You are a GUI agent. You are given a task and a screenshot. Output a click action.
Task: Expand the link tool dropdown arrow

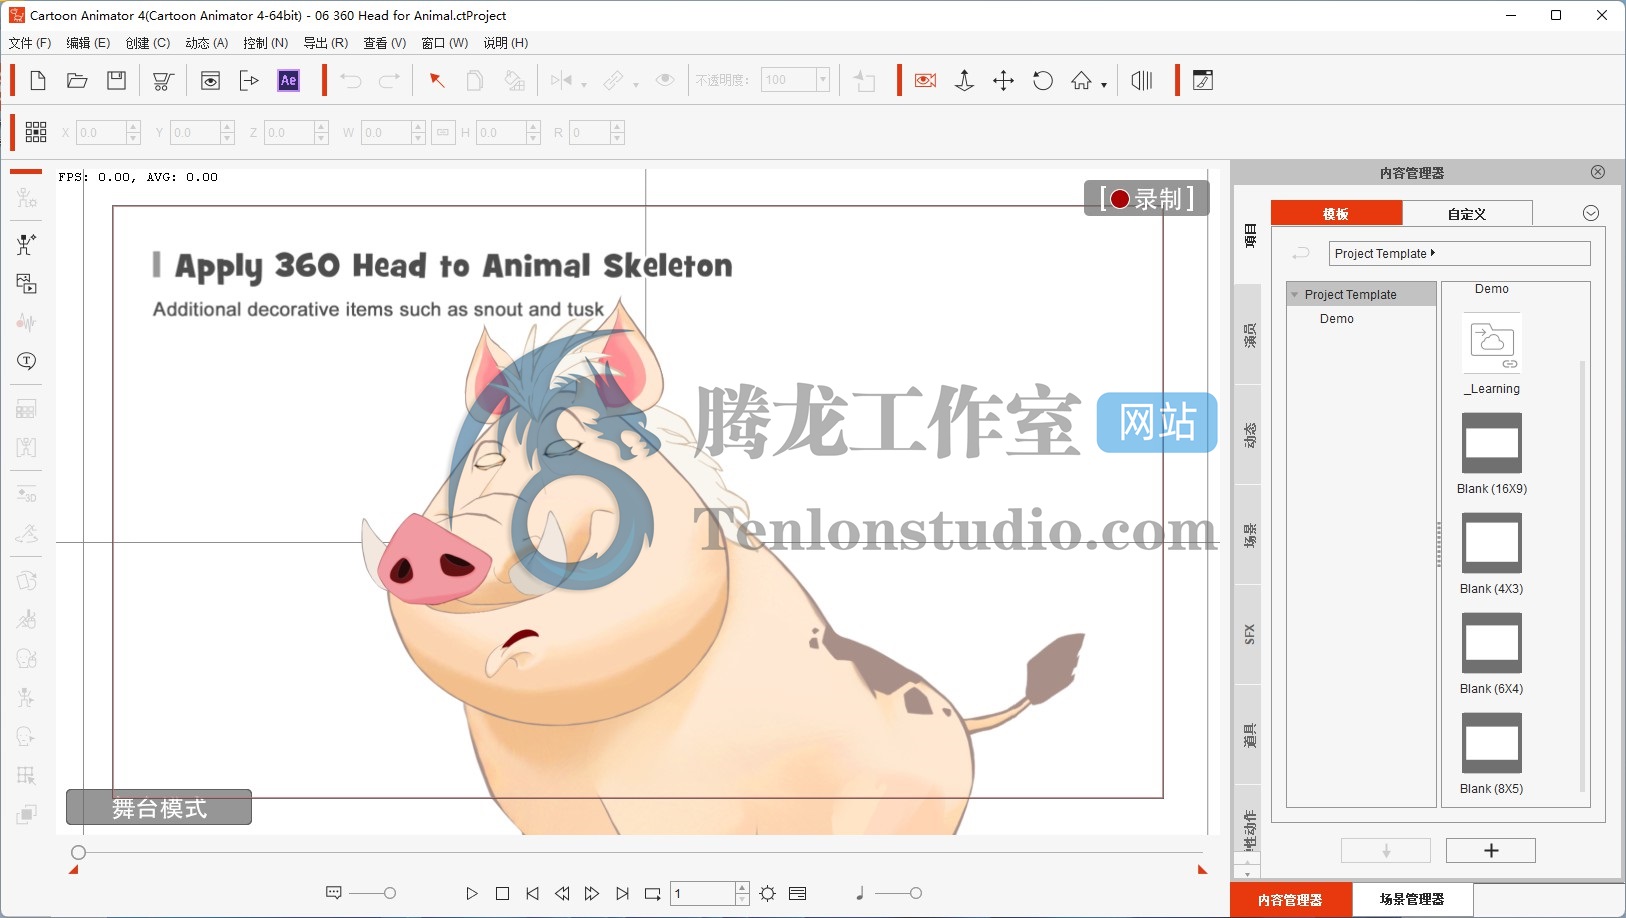(x=636, y=85)
